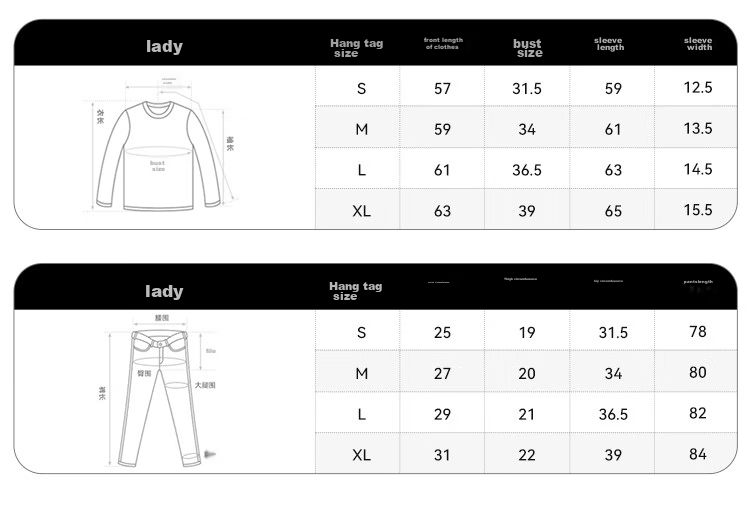Screen dimensions: 750x509
Task: Click the sleeve width value 15.5
Action: [698, 210]
